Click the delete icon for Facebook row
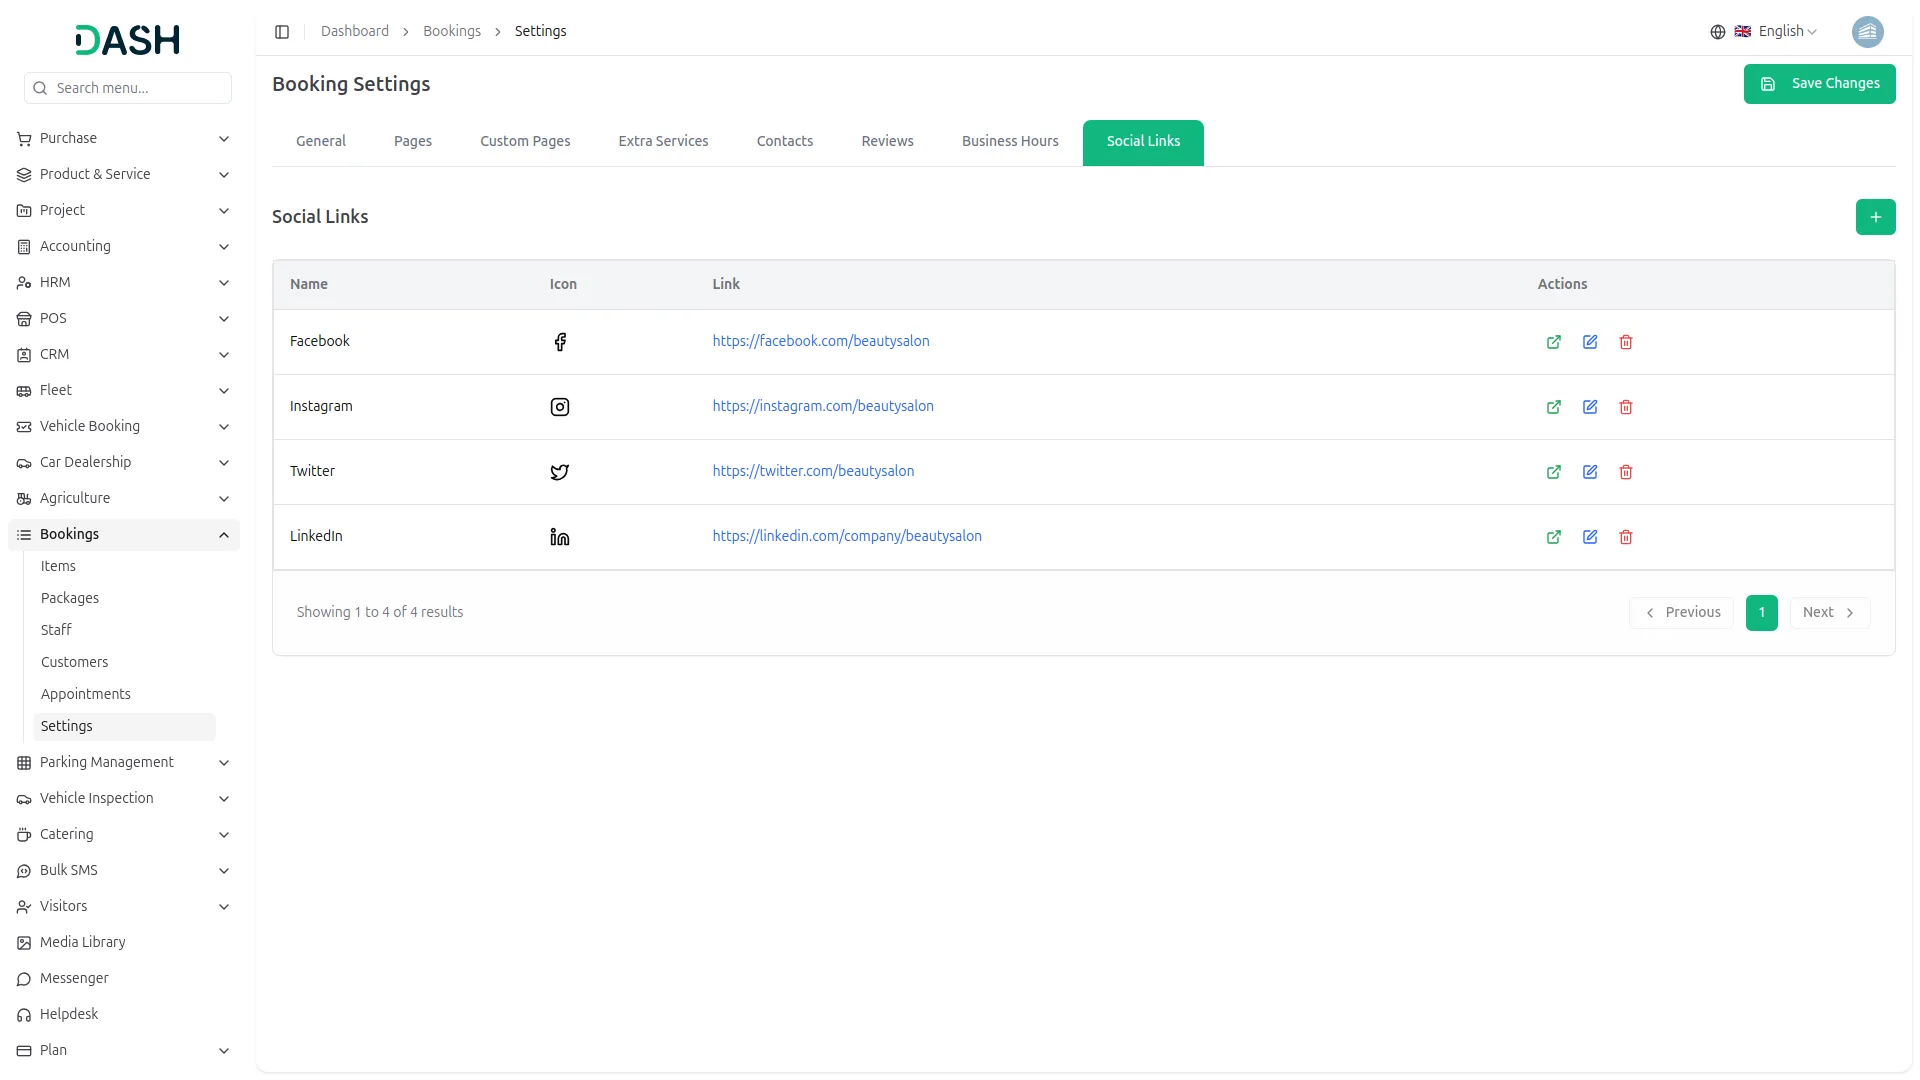This screenshot has height=1080, width=1920. pyautogui.click(x=1626, y=342)
